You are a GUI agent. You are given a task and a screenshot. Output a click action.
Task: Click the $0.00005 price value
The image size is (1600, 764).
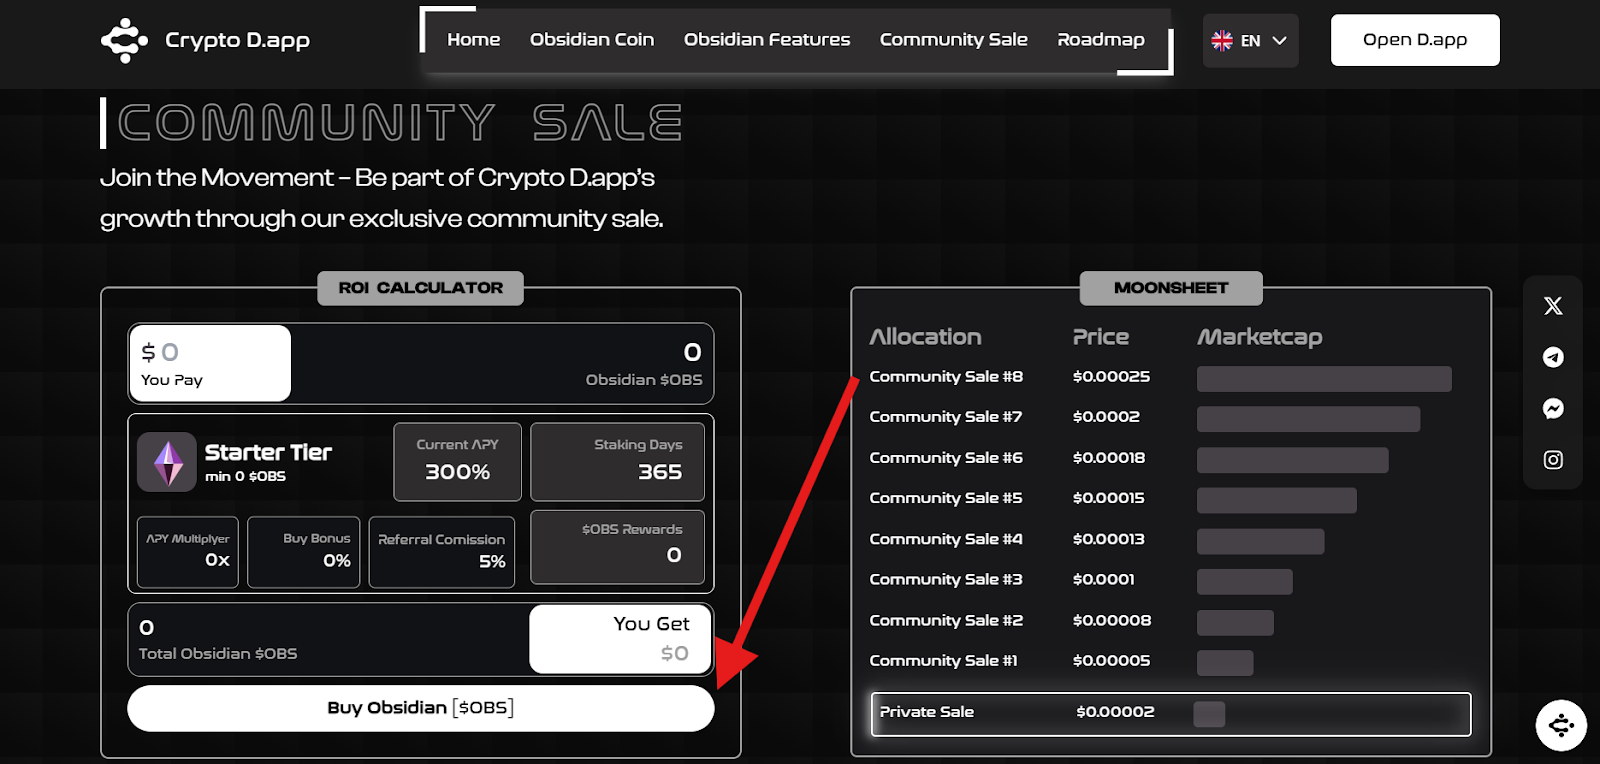(x=1111, y=660)
